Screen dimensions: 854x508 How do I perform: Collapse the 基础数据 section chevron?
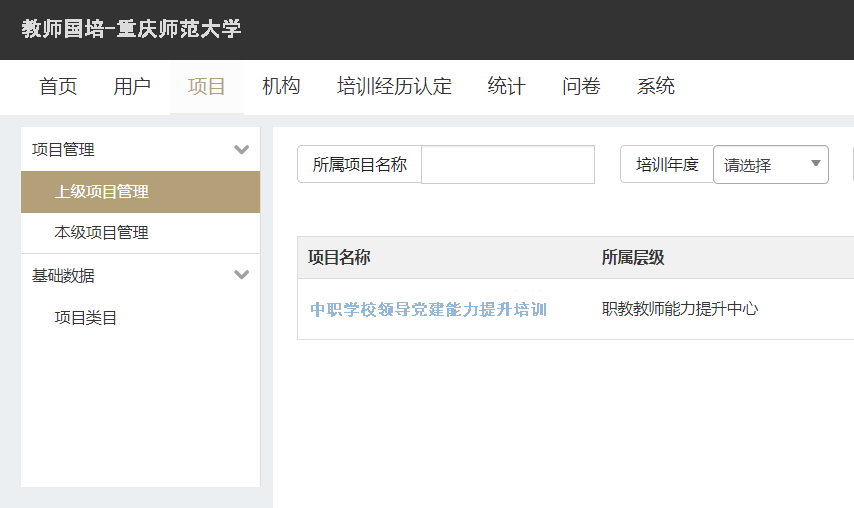point(241,275)
